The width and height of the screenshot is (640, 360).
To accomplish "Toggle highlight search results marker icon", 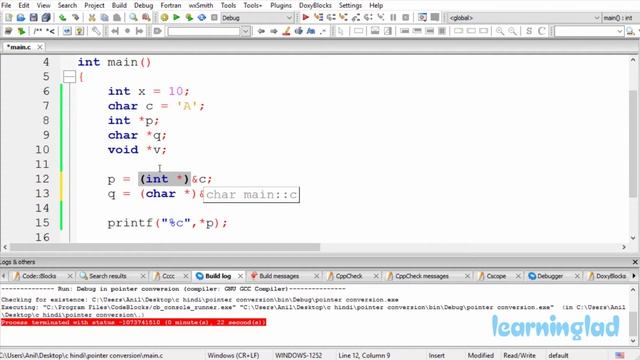I will (286, 31).
